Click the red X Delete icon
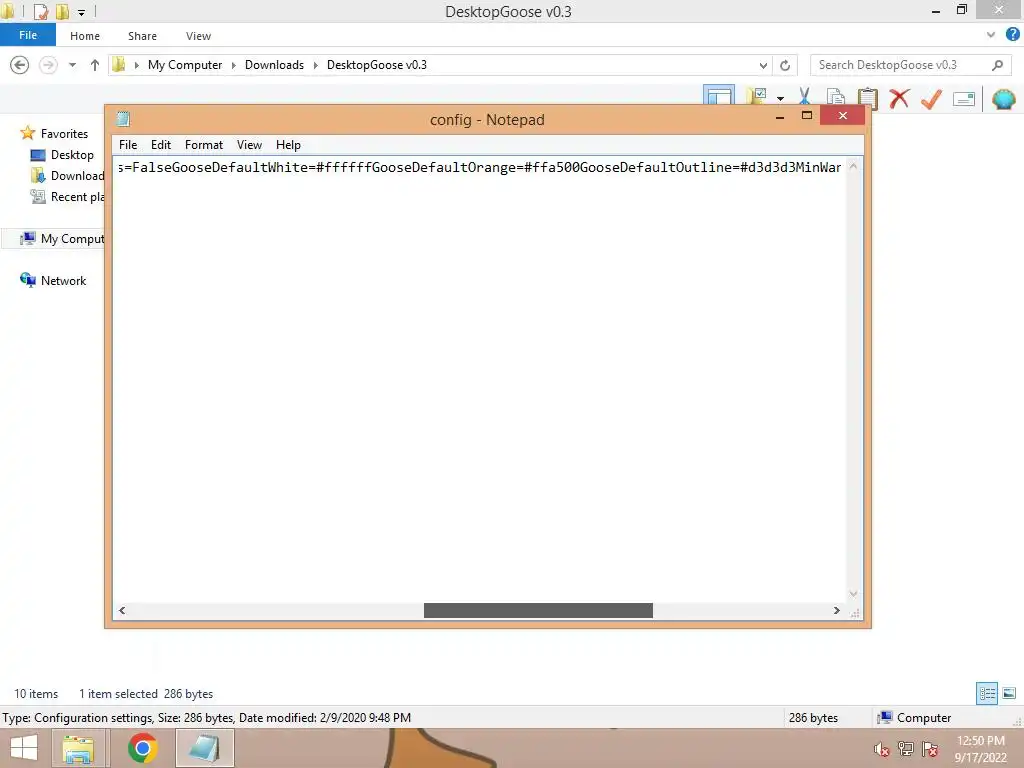This screenshot has height=768, width=1024. pos(899,99)
